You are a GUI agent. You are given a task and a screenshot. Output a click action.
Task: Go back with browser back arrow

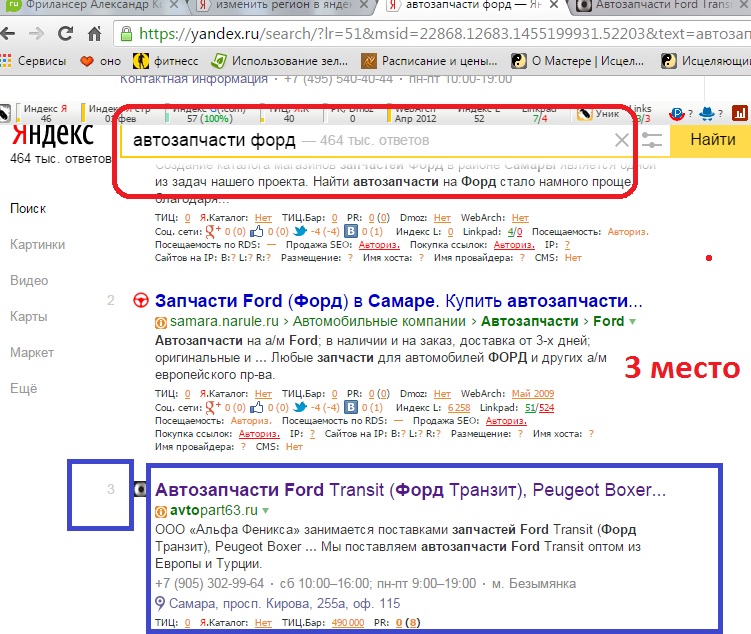tap(8, 34)
